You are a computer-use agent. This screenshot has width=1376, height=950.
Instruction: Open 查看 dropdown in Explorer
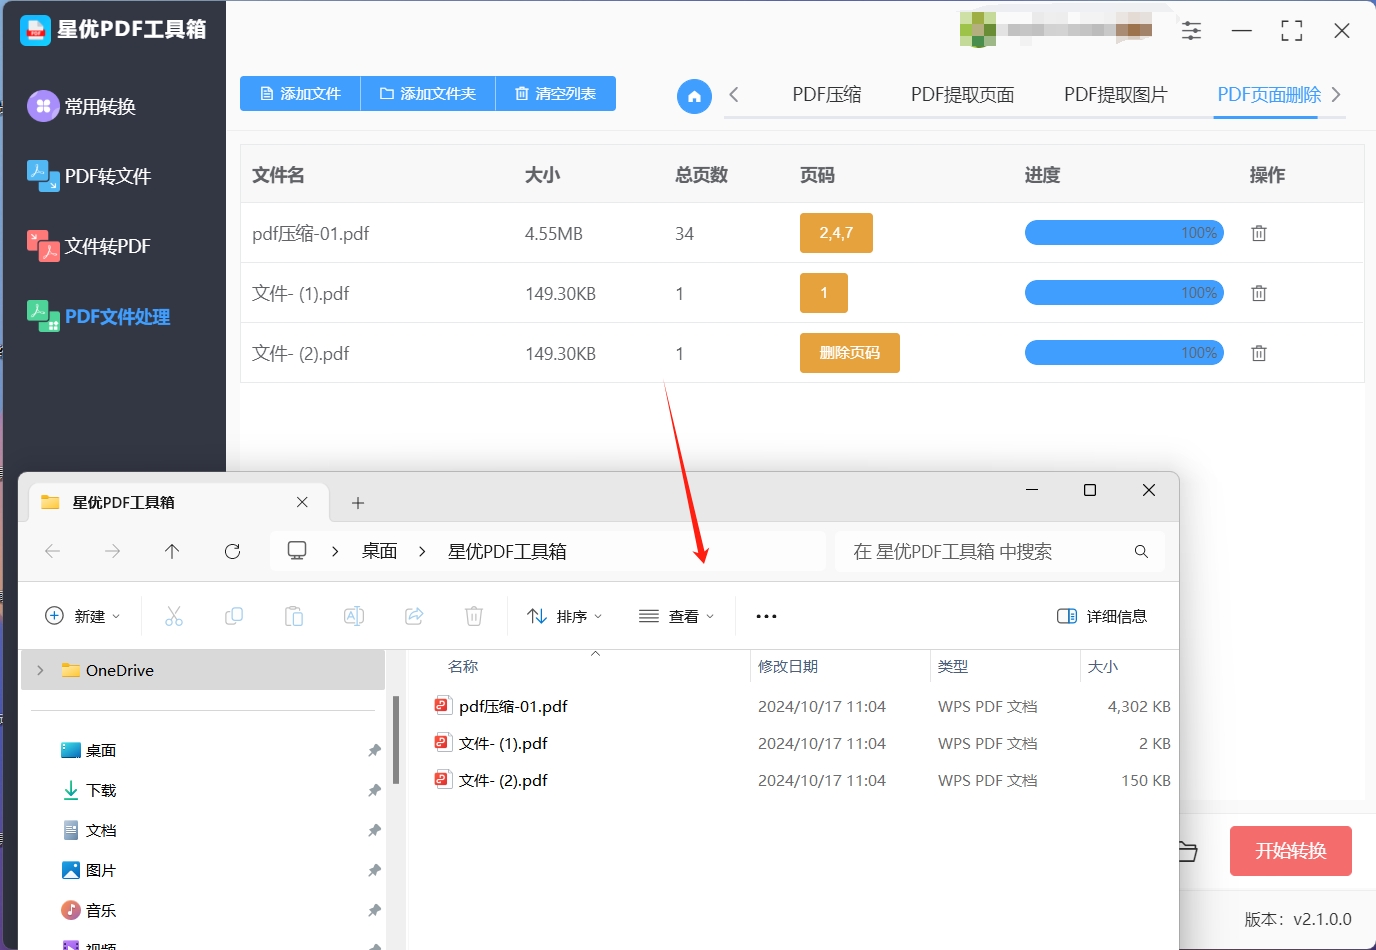click(x=677, y=616)
